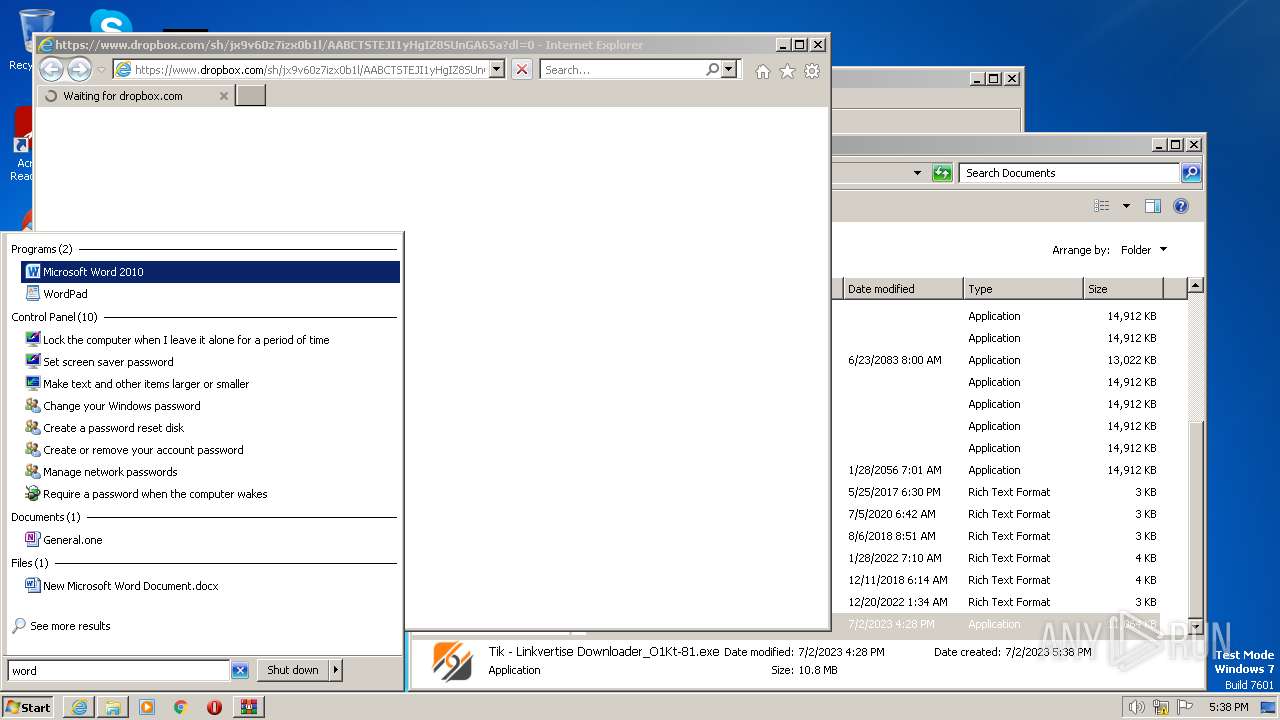
Task: Open a new tab in Internet Explorer
Action: (250, 96)
